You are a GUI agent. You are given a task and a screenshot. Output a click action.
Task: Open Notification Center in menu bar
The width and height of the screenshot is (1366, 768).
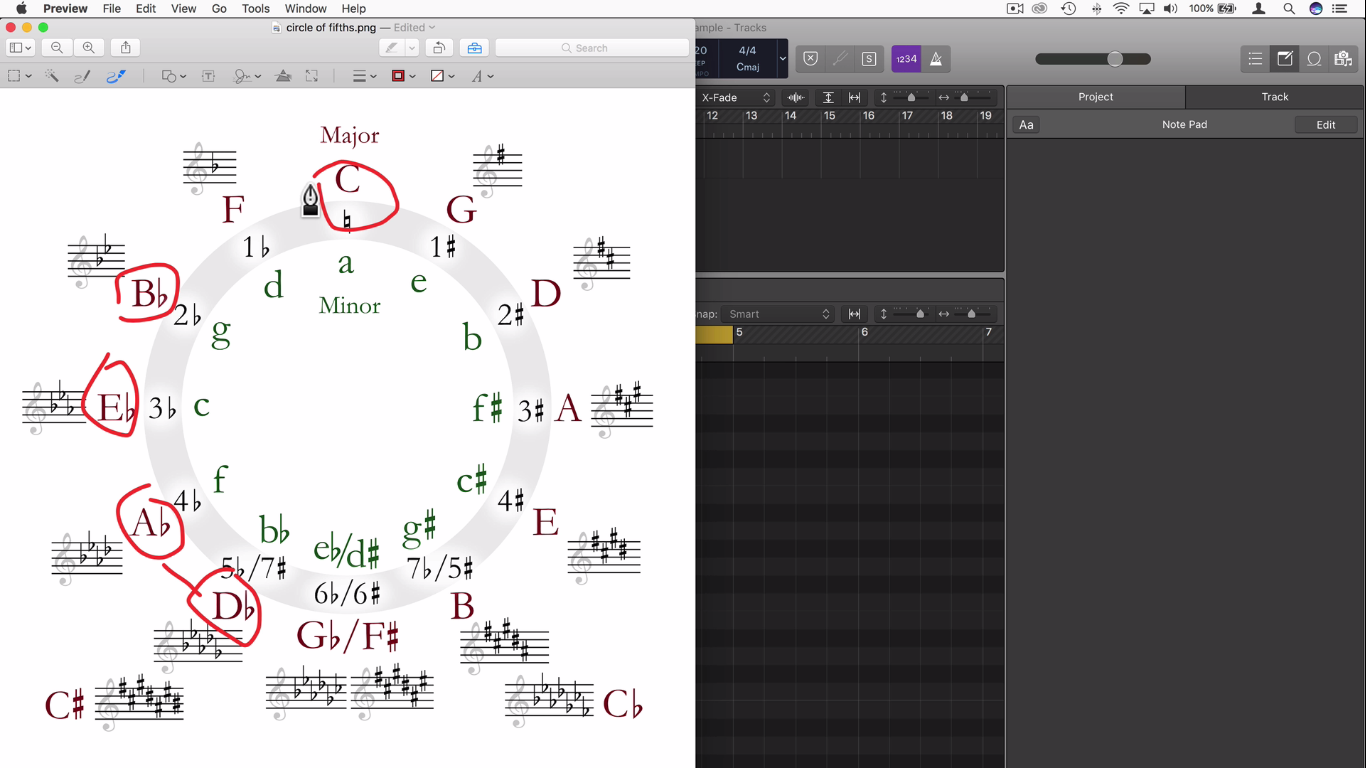click(1340, 8)
